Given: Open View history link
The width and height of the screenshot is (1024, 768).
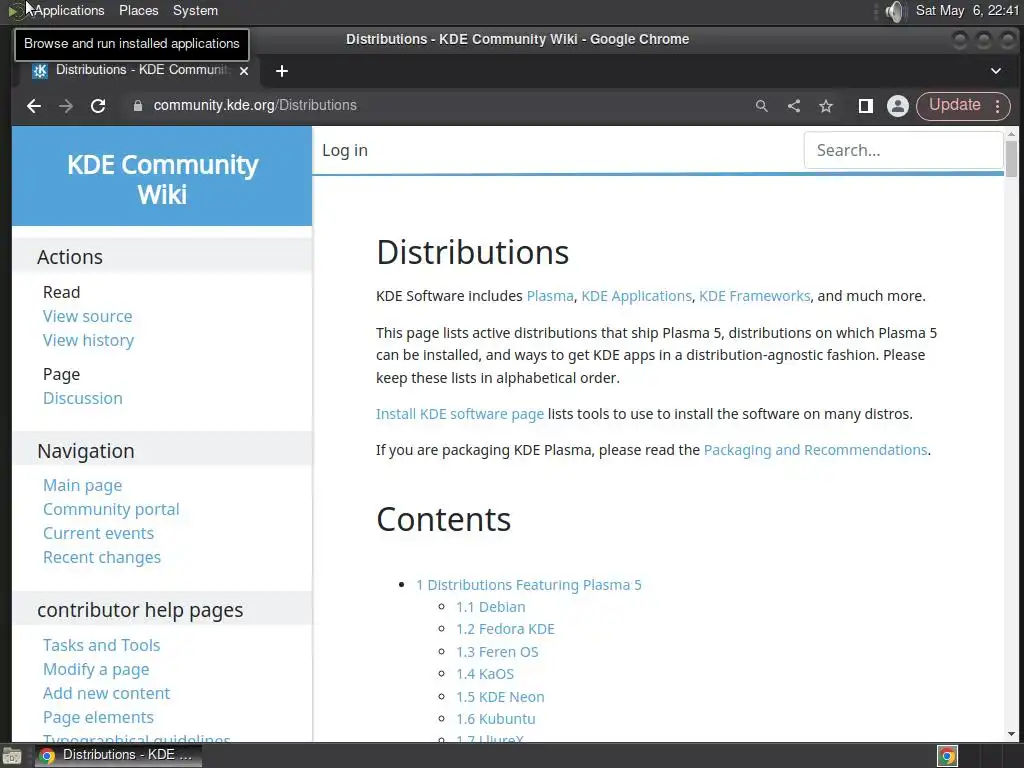Looking at the screenshot, I should [x=88, y=340].
